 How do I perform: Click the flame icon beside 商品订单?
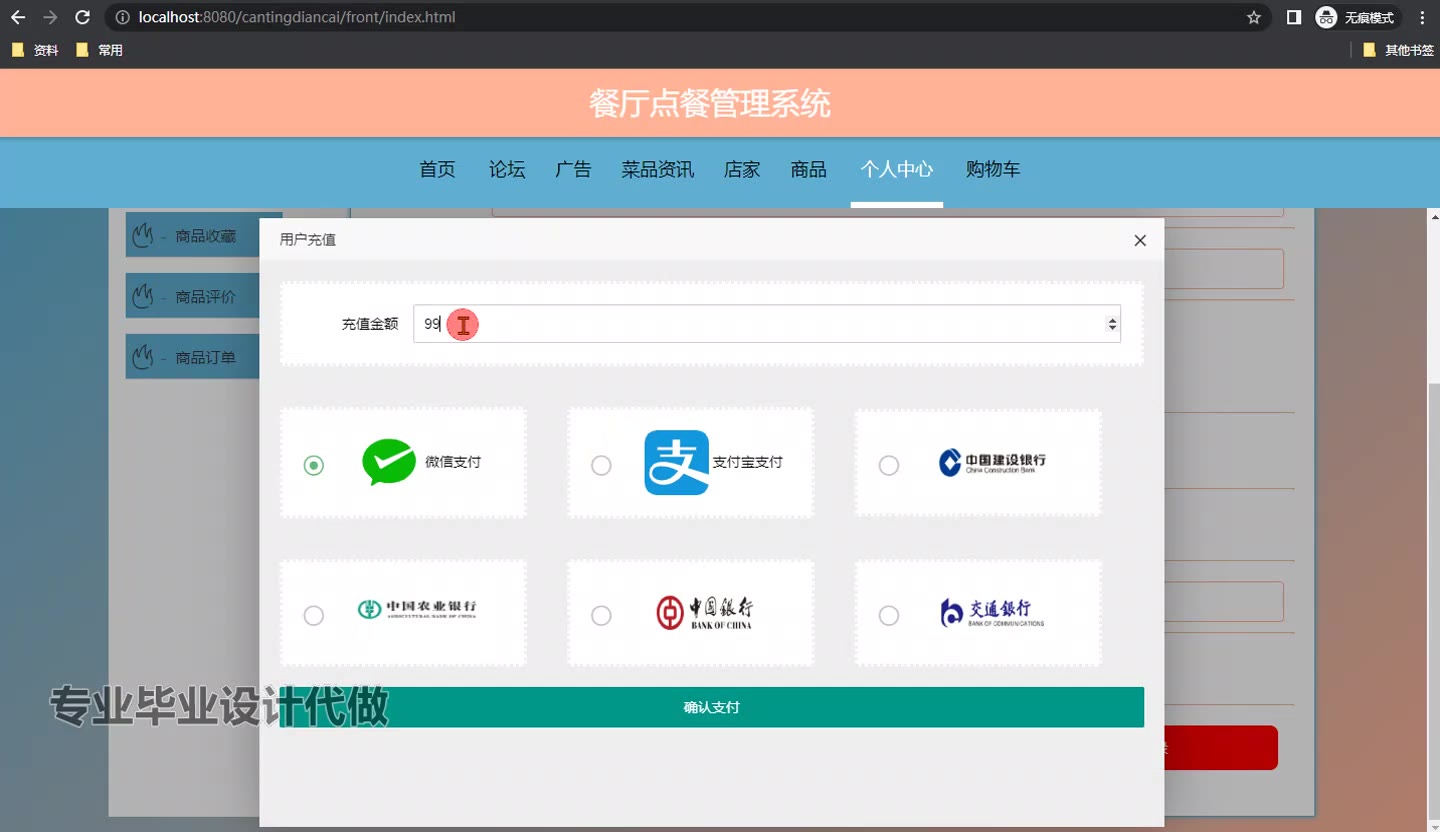pyautogui.click(x=143, y=356)
